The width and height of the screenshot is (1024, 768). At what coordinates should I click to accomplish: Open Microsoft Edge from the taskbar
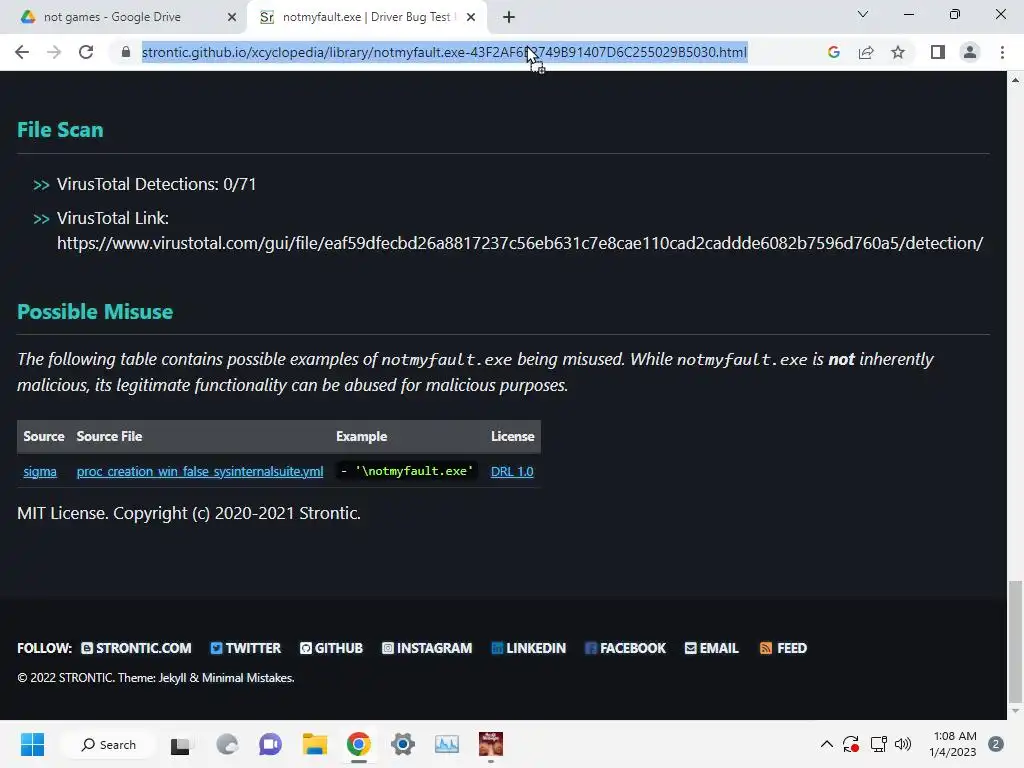pyautogui.click(x=227, y=744)
